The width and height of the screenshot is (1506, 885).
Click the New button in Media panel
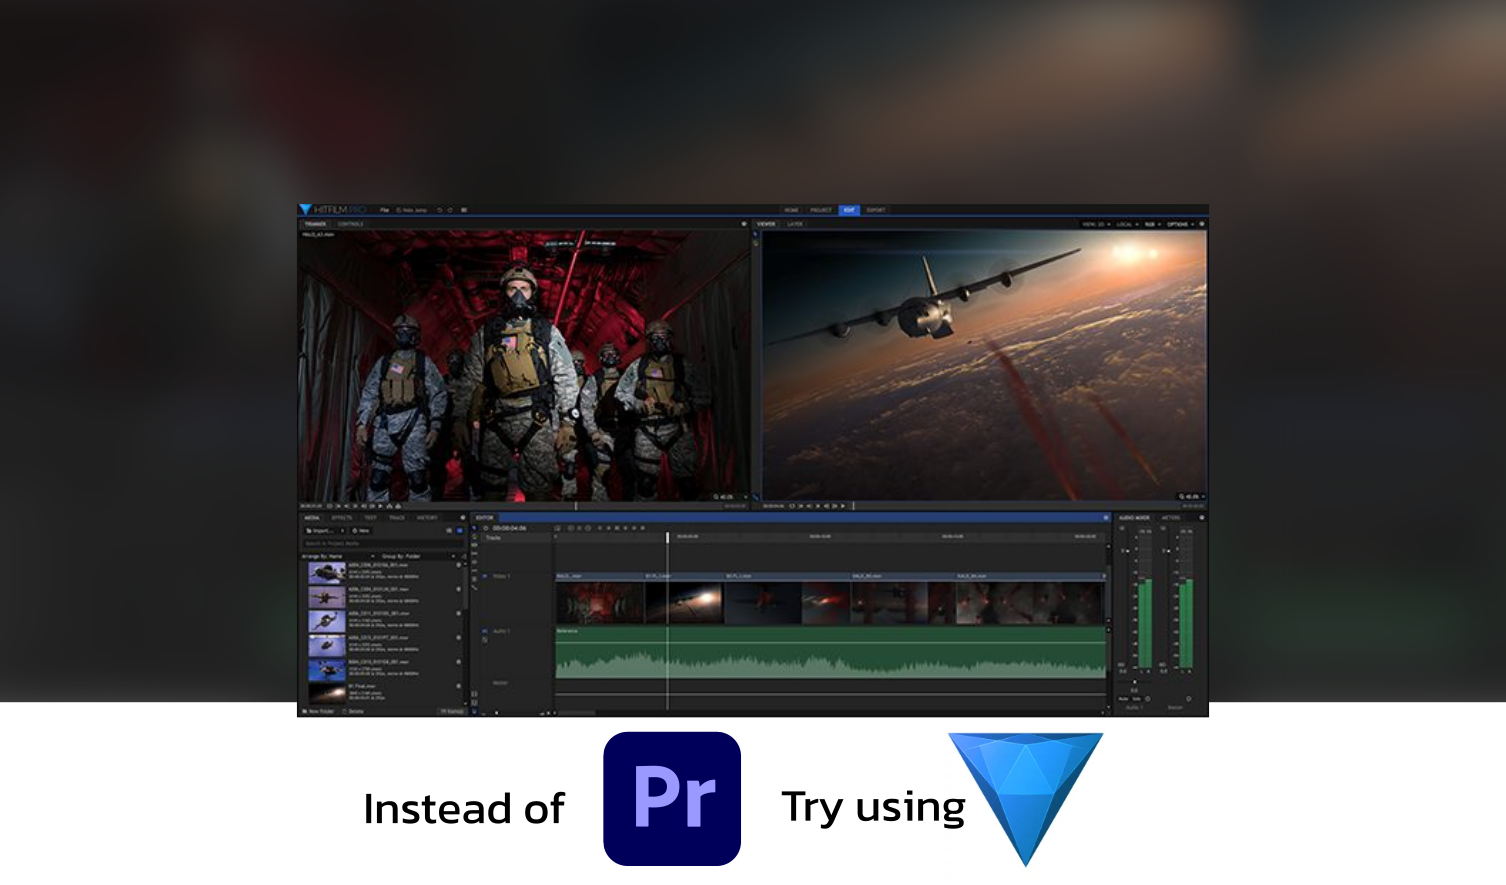click(361, 531)
